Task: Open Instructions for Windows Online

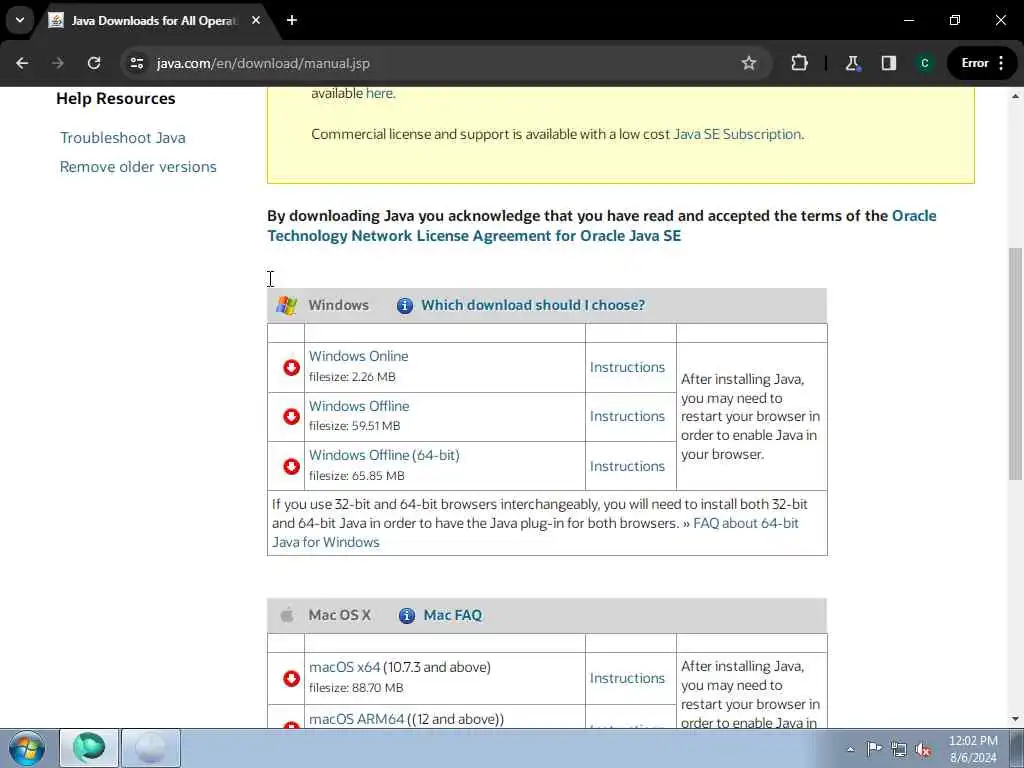Action: pyautogui.click(x=627, y=367)
